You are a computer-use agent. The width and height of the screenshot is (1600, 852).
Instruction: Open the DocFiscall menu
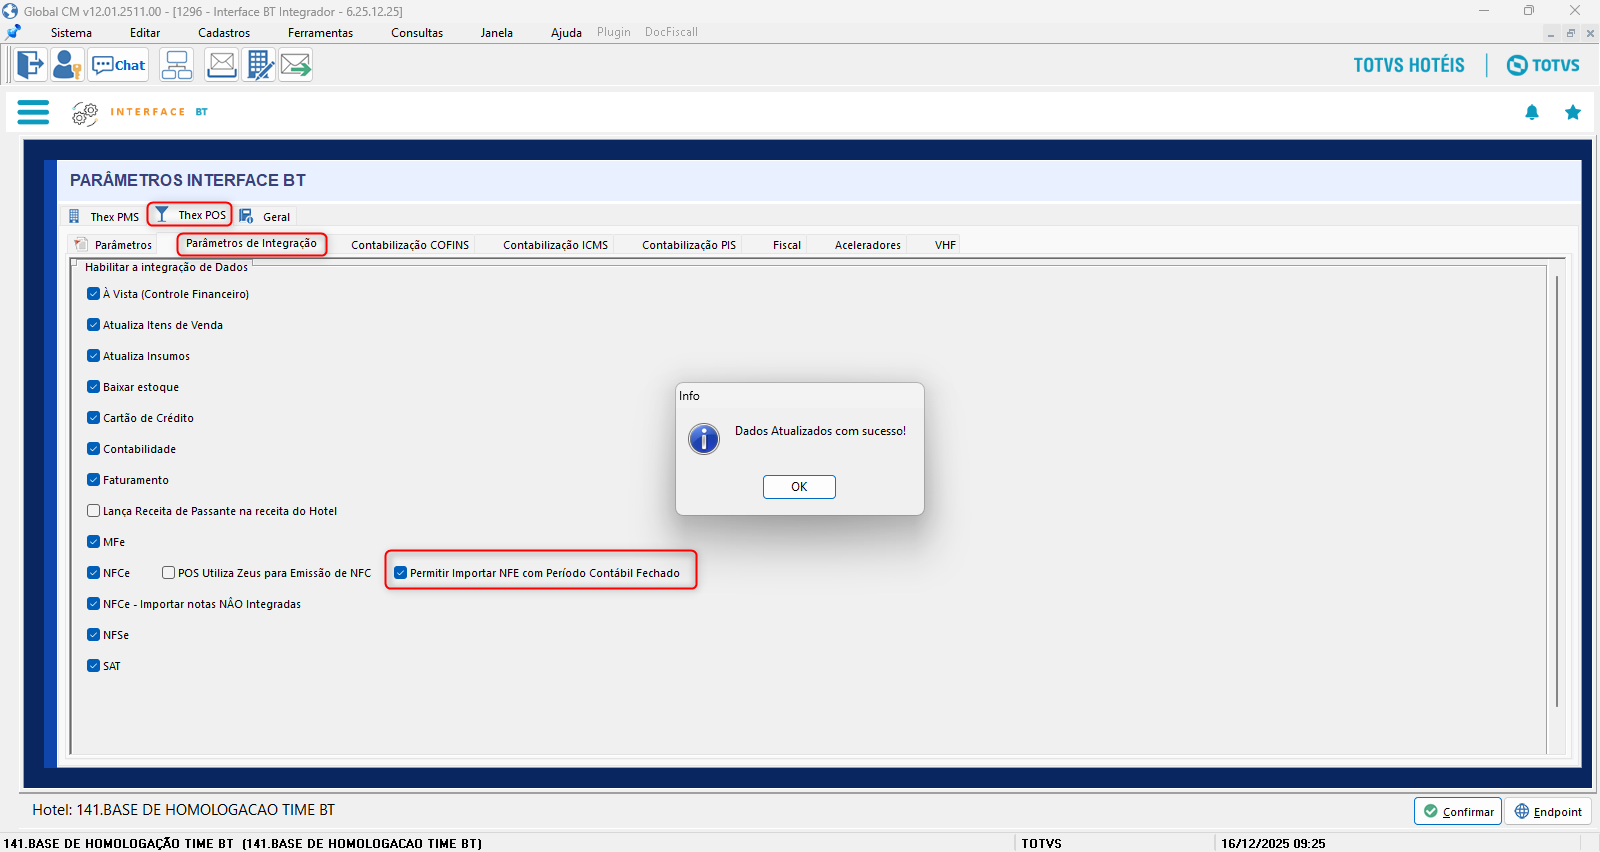[x=671, y=32]
